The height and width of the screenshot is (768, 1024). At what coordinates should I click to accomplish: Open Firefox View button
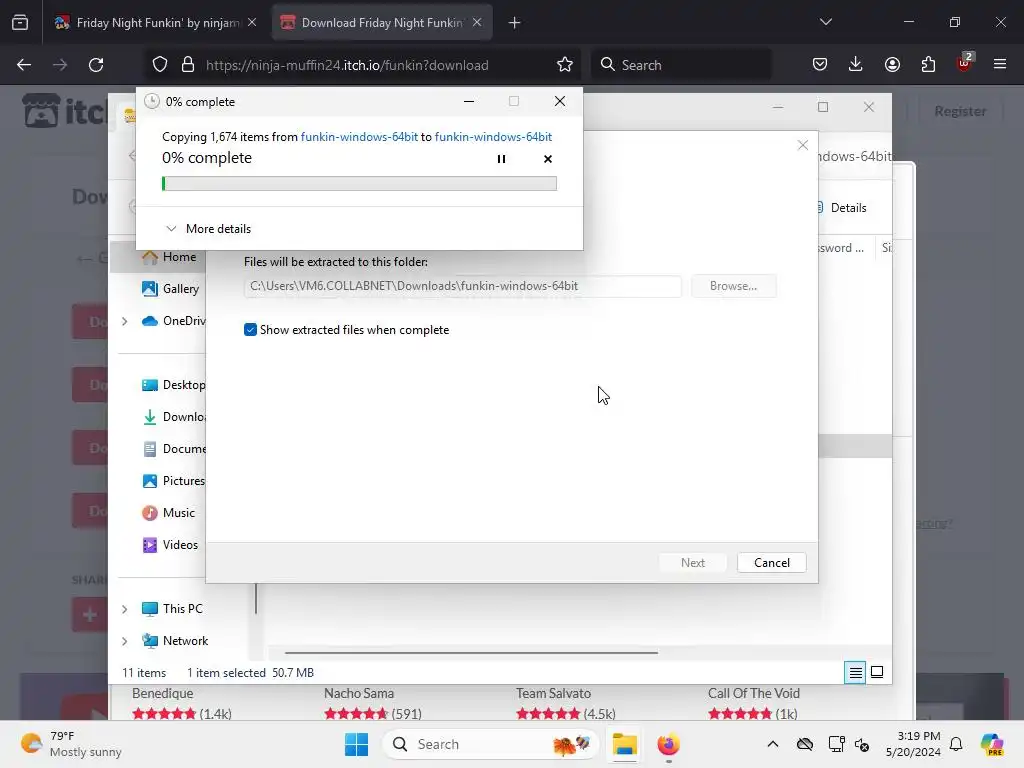(20, 23)
